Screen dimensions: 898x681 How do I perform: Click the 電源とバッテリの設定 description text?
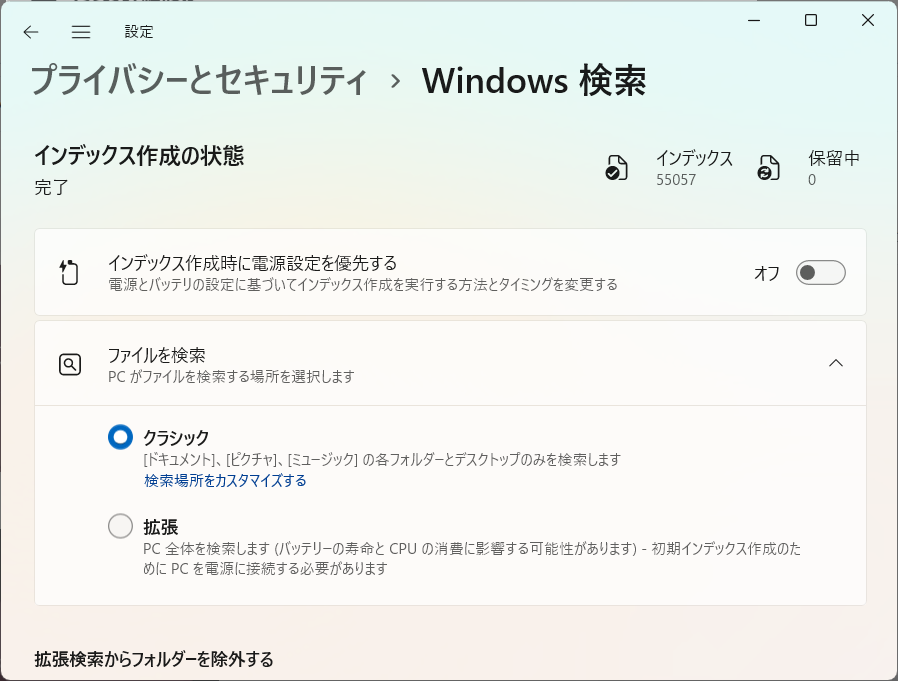[x=363, y=285]
